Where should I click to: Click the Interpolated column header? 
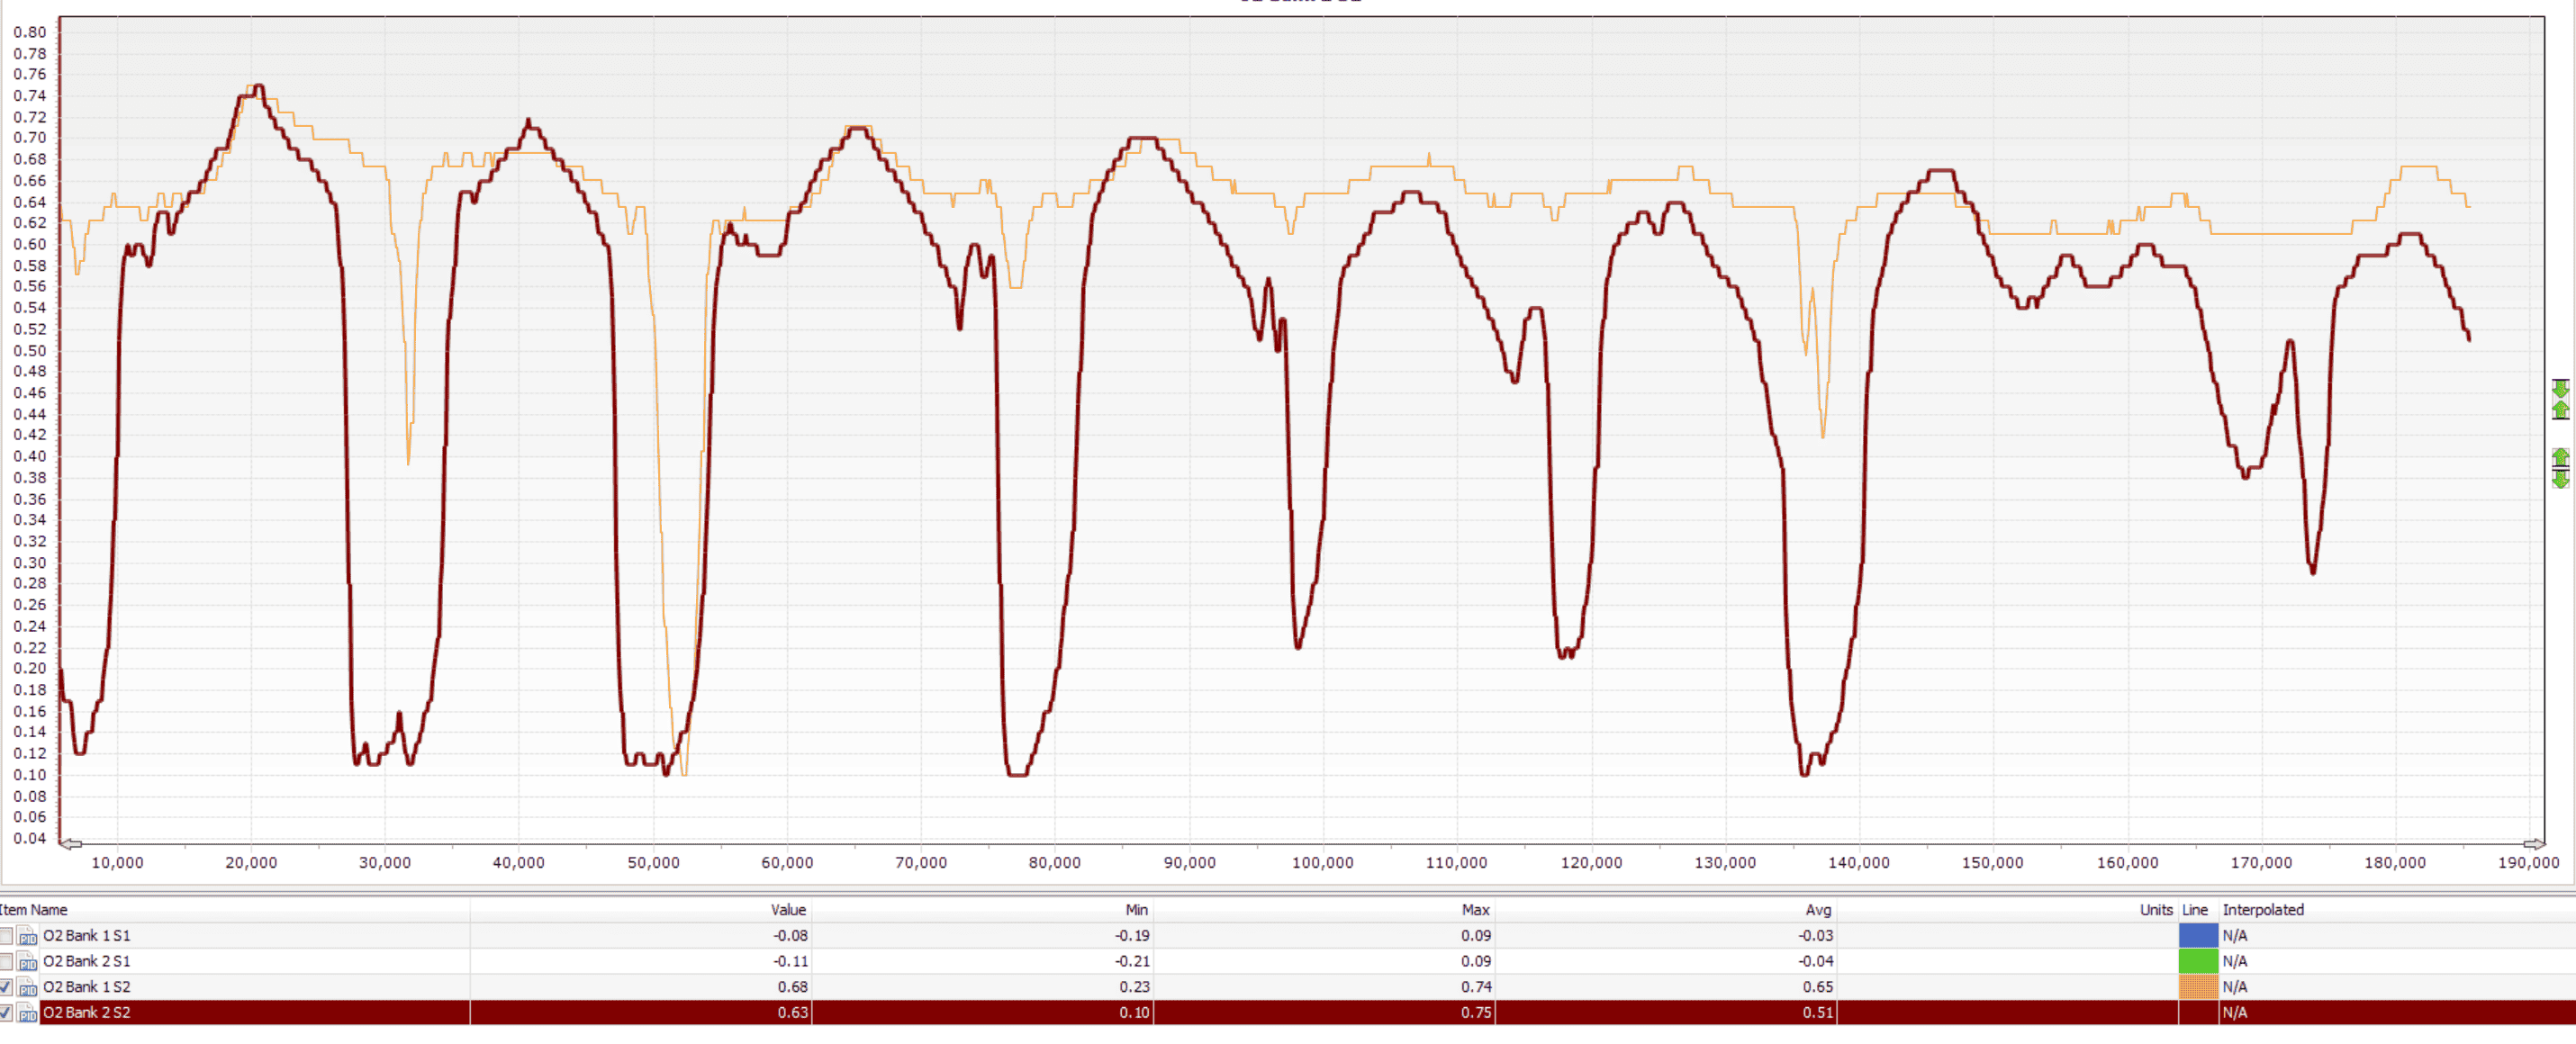point(2397,910)
